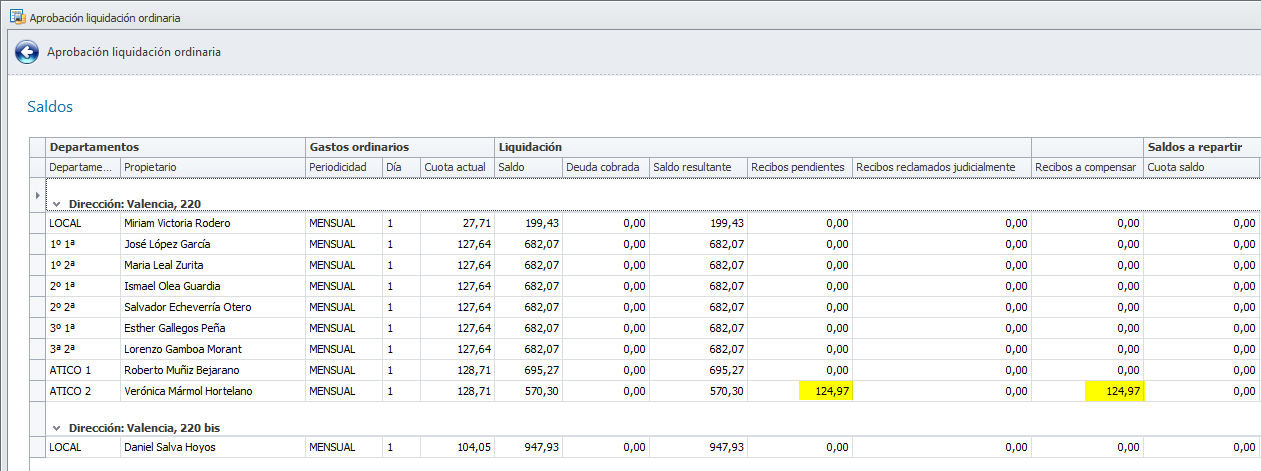Click the row indicator arrow at grid left
The image size is (1261, 471).
tap(38, 194)
